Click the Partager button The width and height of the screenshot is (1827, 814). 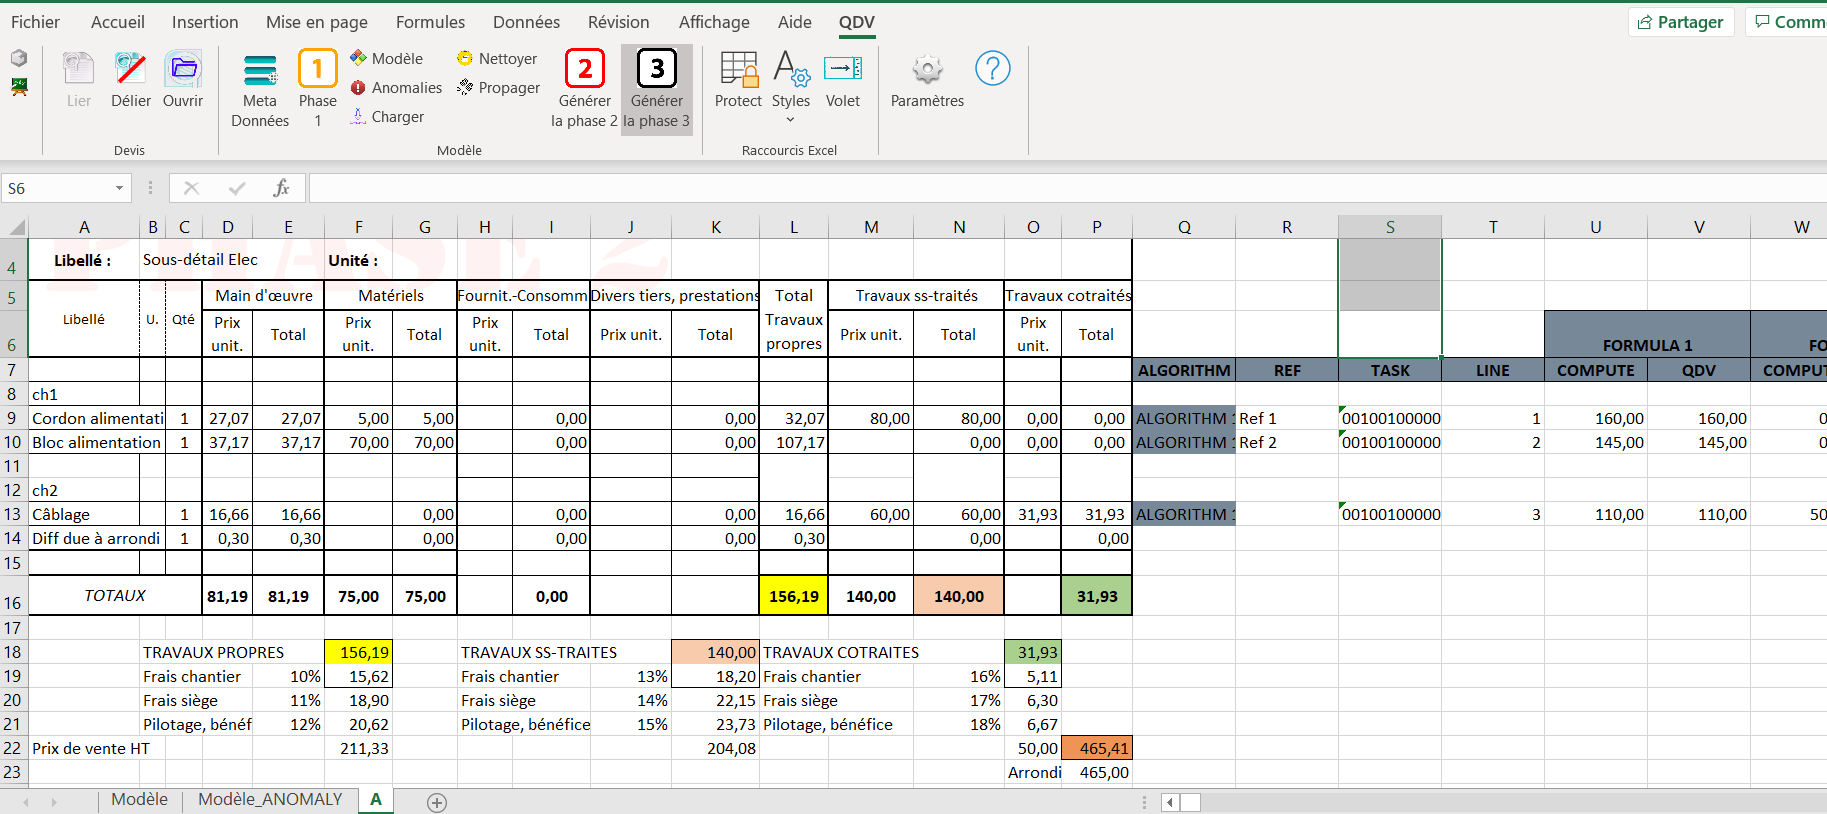click(x=1680, y=22)
